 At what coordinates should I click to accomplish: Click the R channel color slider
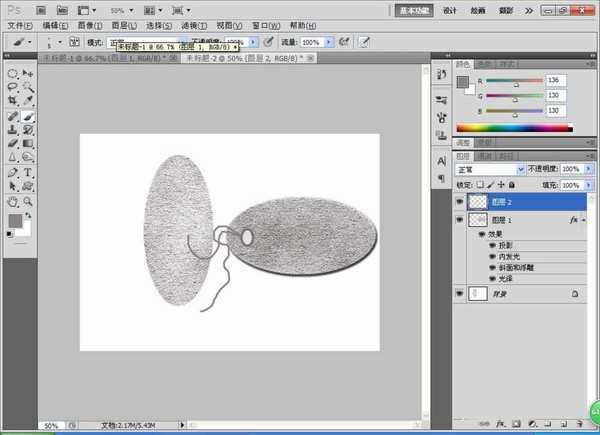point(514,82)
